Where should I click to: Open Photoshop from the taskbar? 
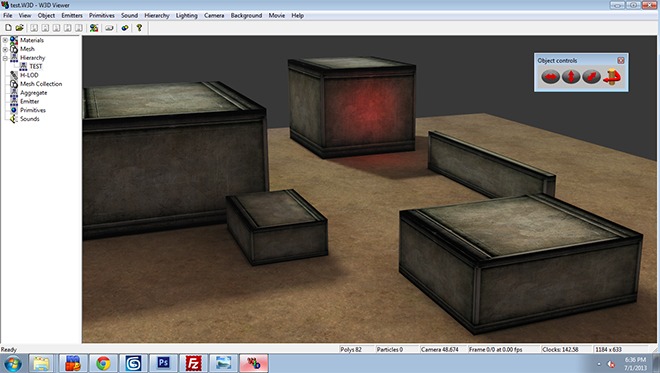163,364
